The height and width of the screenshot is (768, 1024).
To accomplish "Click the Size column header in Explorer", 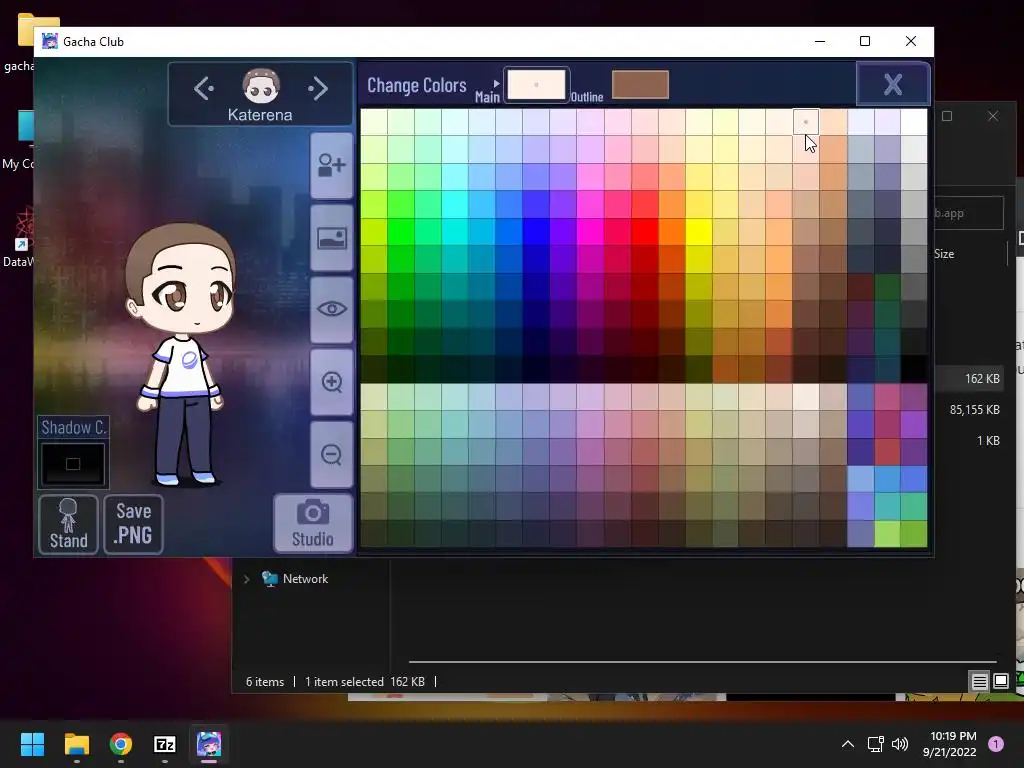I will pos(944,254).
